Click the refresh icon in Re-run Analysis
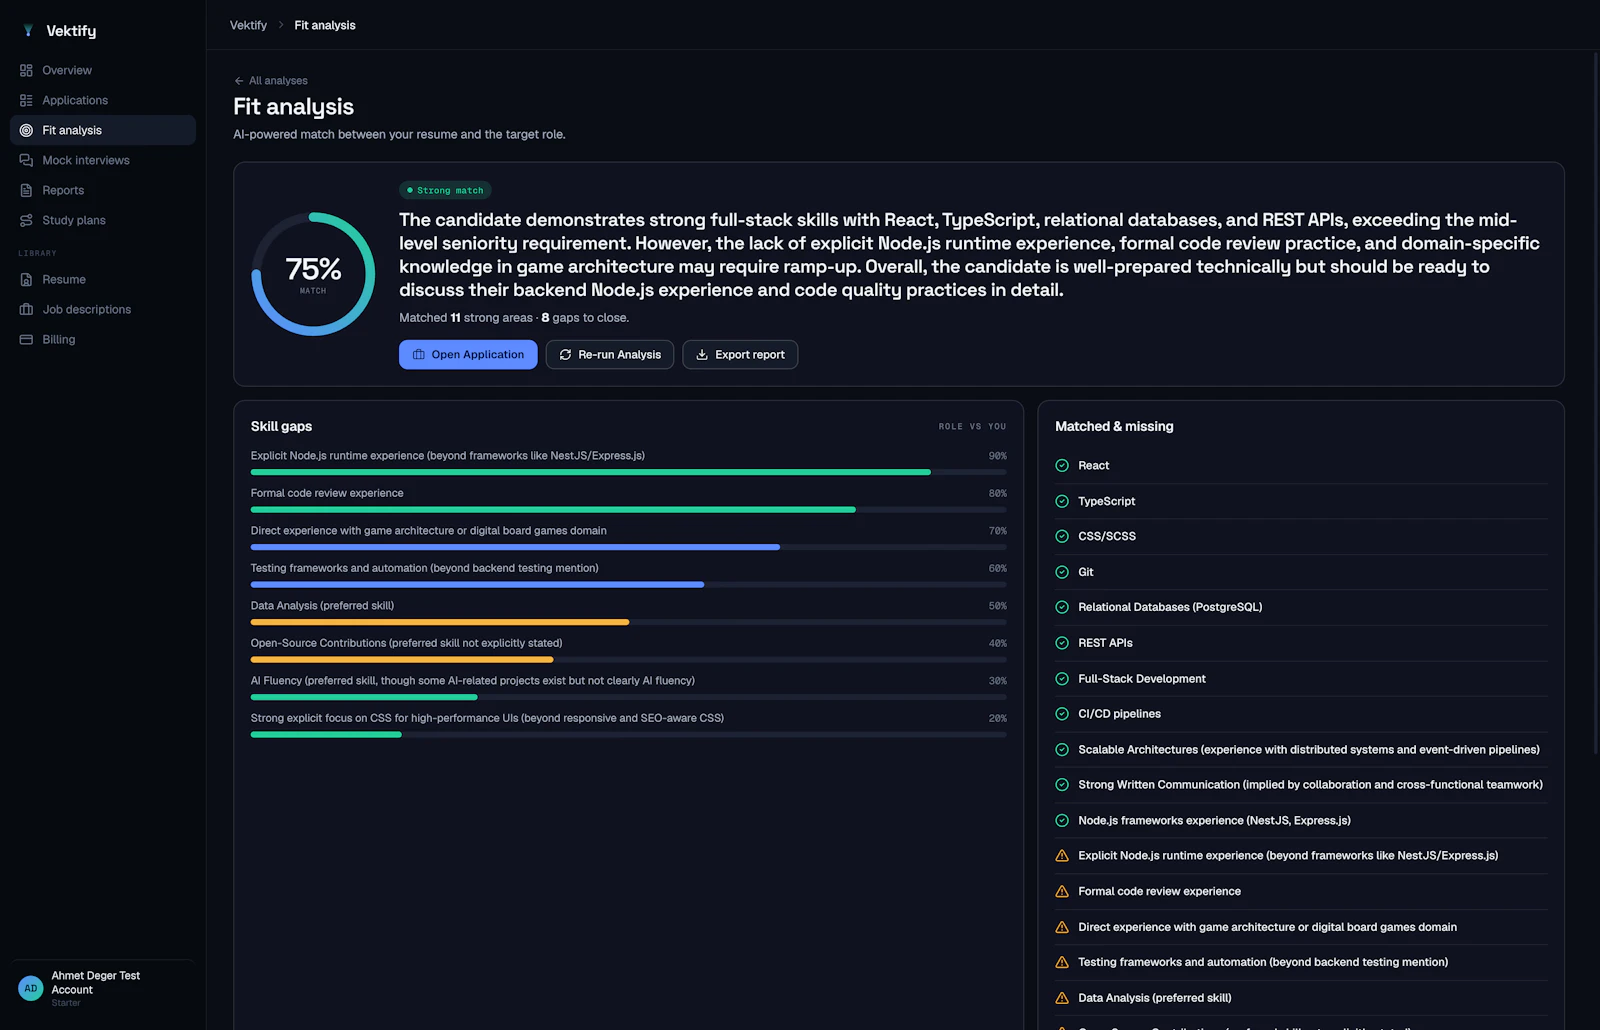 tap(565, 355)
